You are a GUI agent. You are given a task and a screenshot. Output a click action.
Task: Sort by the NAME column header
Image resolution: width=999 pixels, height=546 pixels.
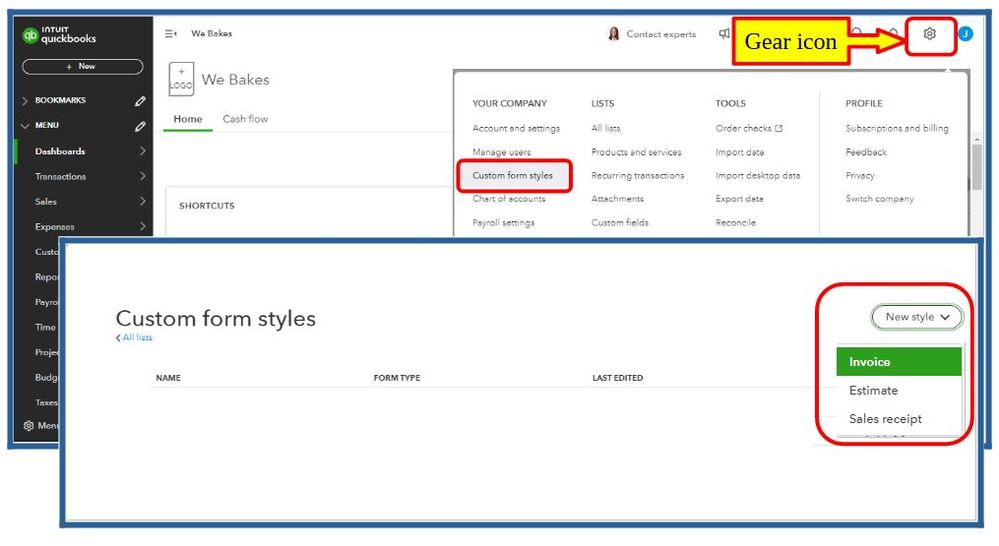click(168, 378)
